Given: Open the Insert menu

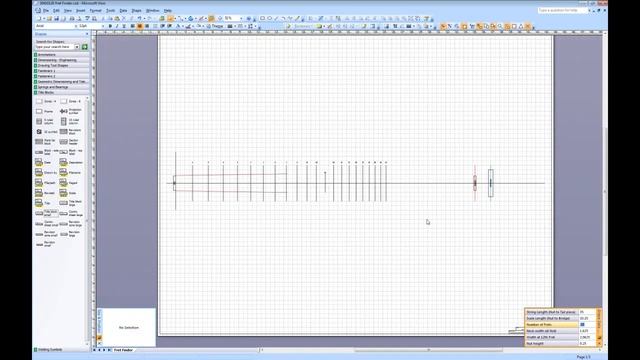Looking at the screenshot, I should point(81,10).
